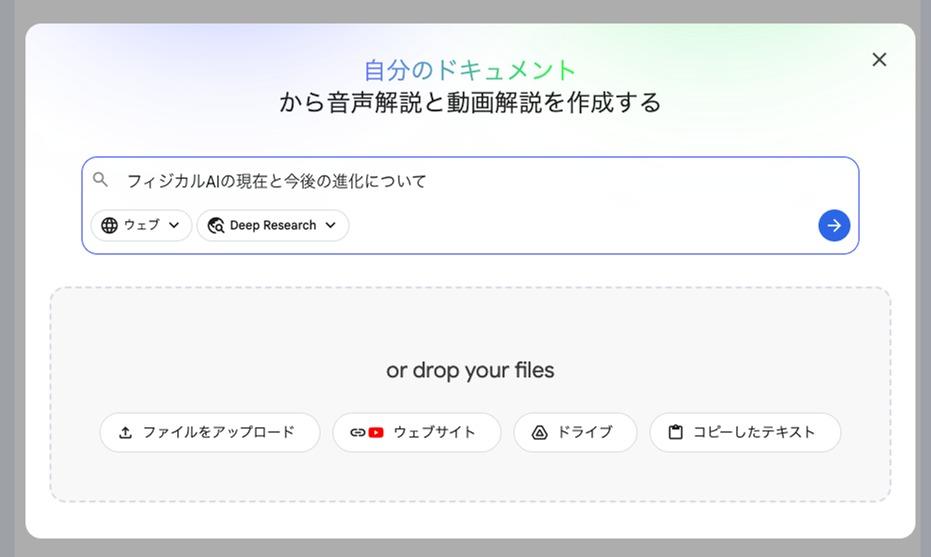Click the 自分のドキュメント heading text
This screenshot has height=557, width=931.
470,70
